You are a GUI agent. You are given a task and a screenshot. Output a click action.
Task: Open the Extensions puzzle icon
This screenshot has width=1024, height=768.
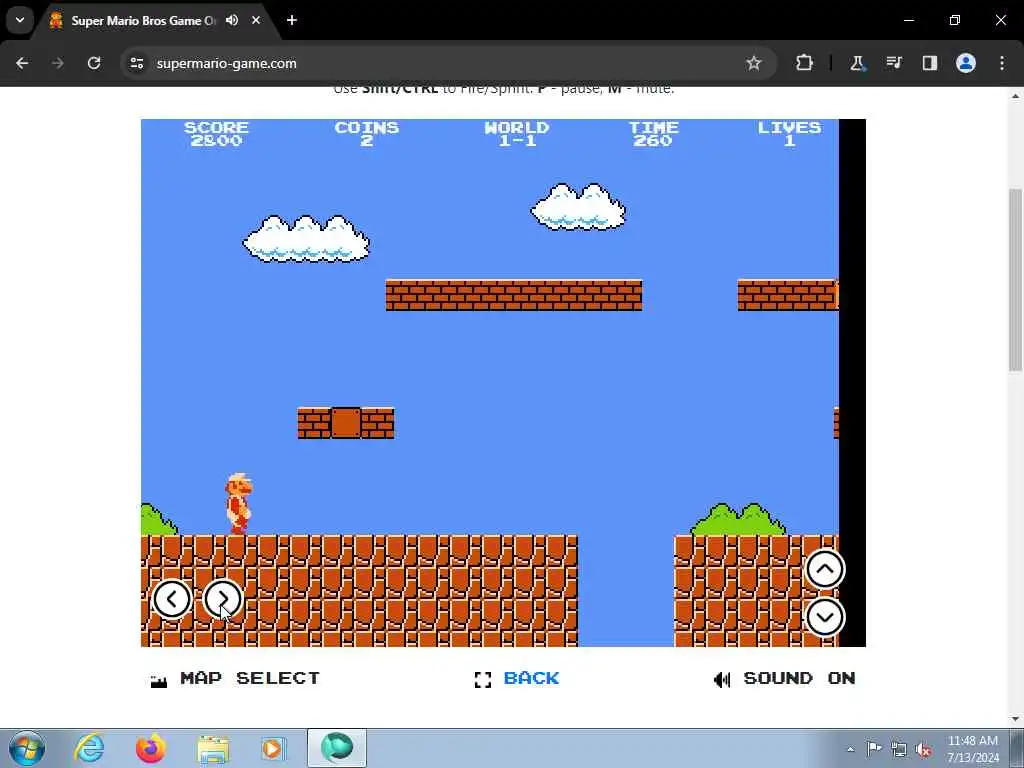tap(805, 63)
